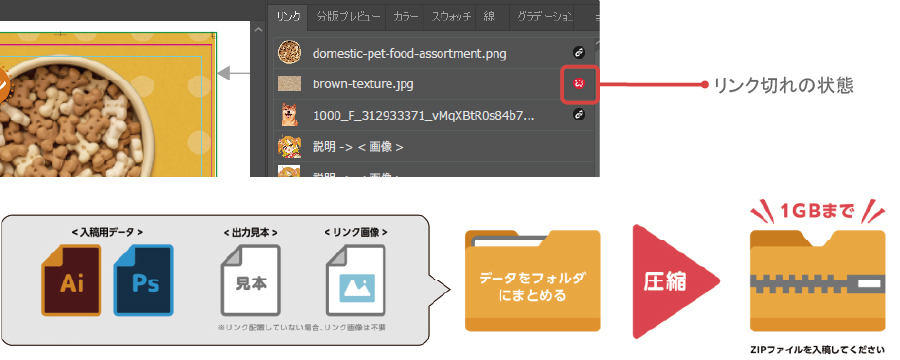Click the データをフォルダにまとめる folder icon
Image resolution: width=900 pixels, height=360 pixels.
click(x=532, y=280)
